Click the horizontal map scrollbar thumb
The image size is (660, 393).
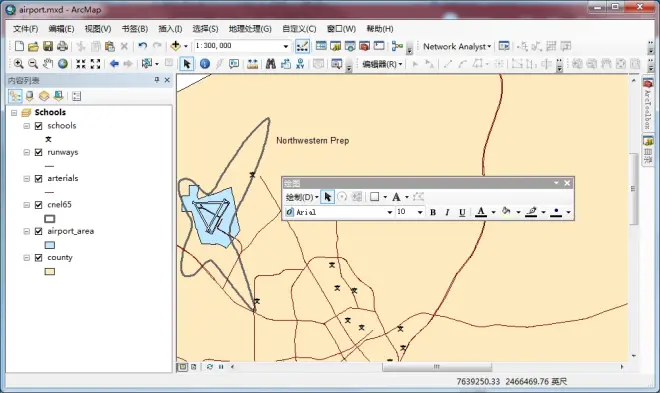click(436, 367)
